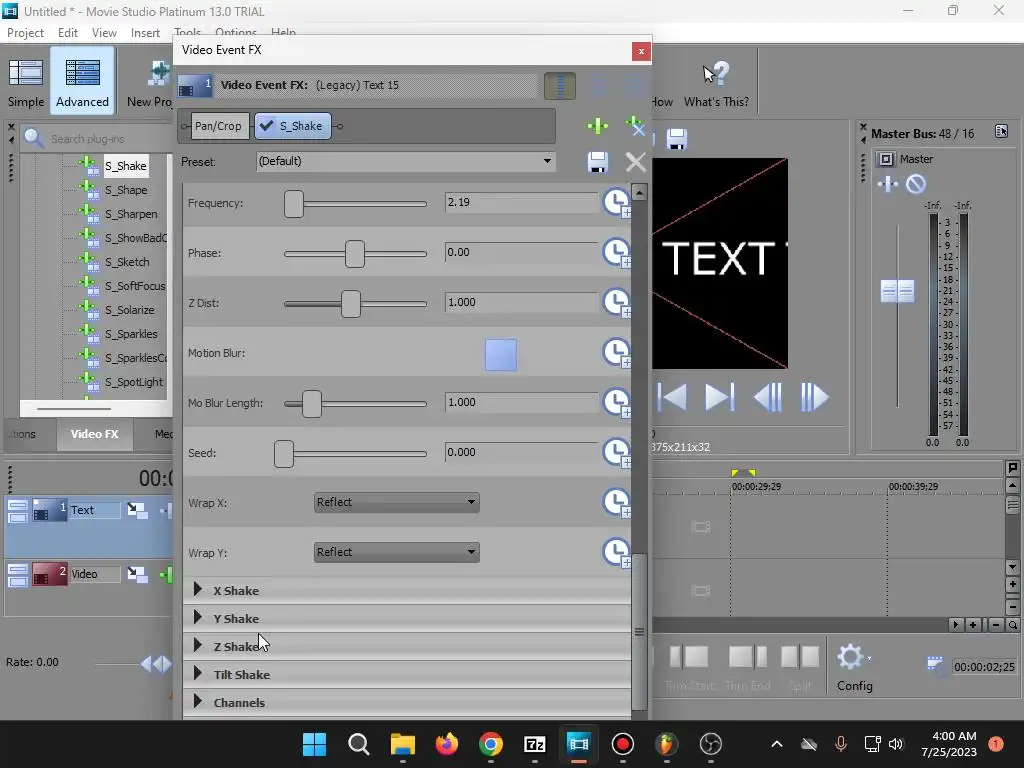Click the Phase slider handle

pos(355,253)
